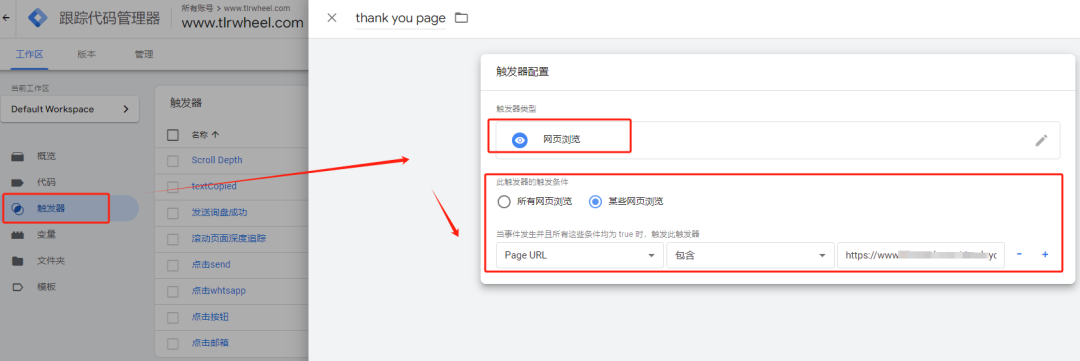Viewport: 1080px width, 361px height.
Task: Add a condition with the plus button
Action: click(1045, 255)
